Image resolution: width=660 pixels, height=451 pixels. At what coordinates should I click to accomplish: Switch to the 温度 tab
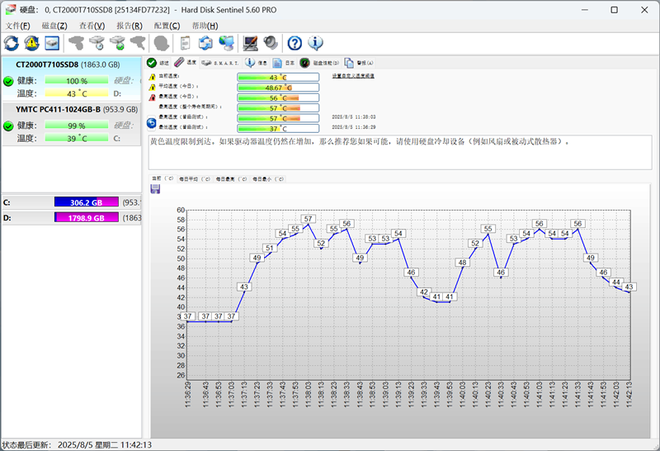coord(185,63)
